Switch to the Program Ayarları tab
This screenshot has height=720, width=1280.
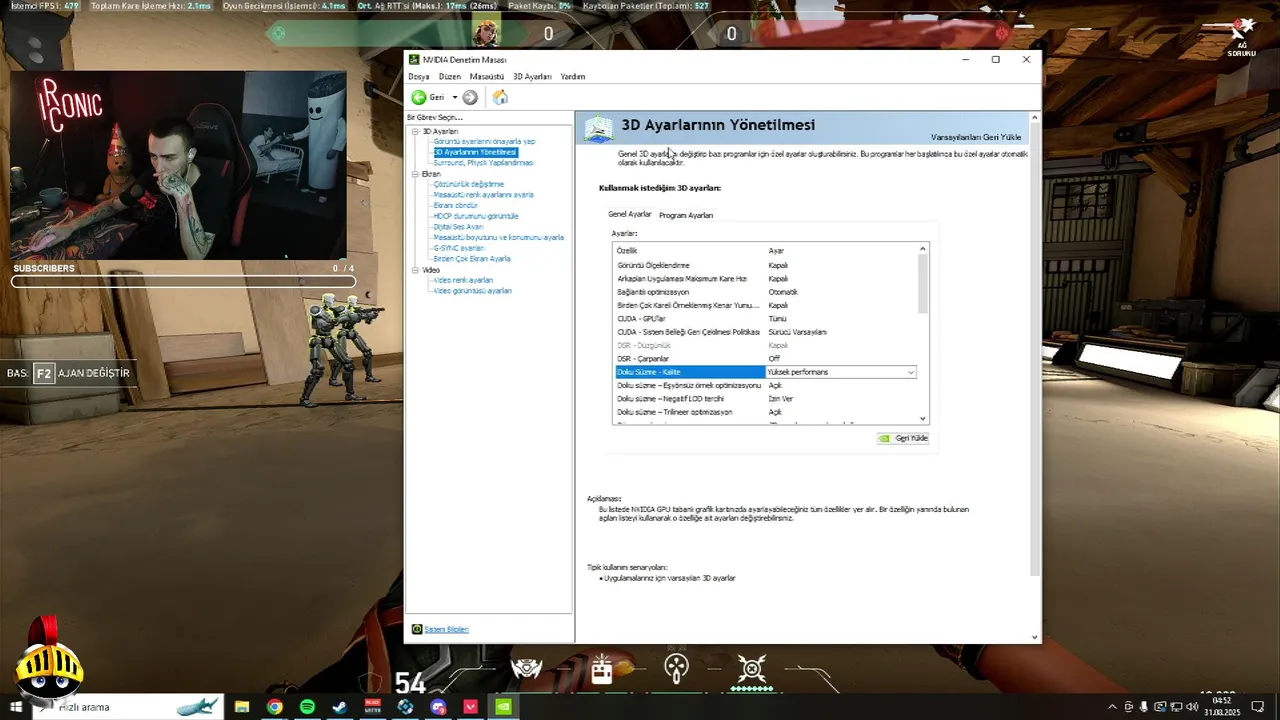[686, 215]
